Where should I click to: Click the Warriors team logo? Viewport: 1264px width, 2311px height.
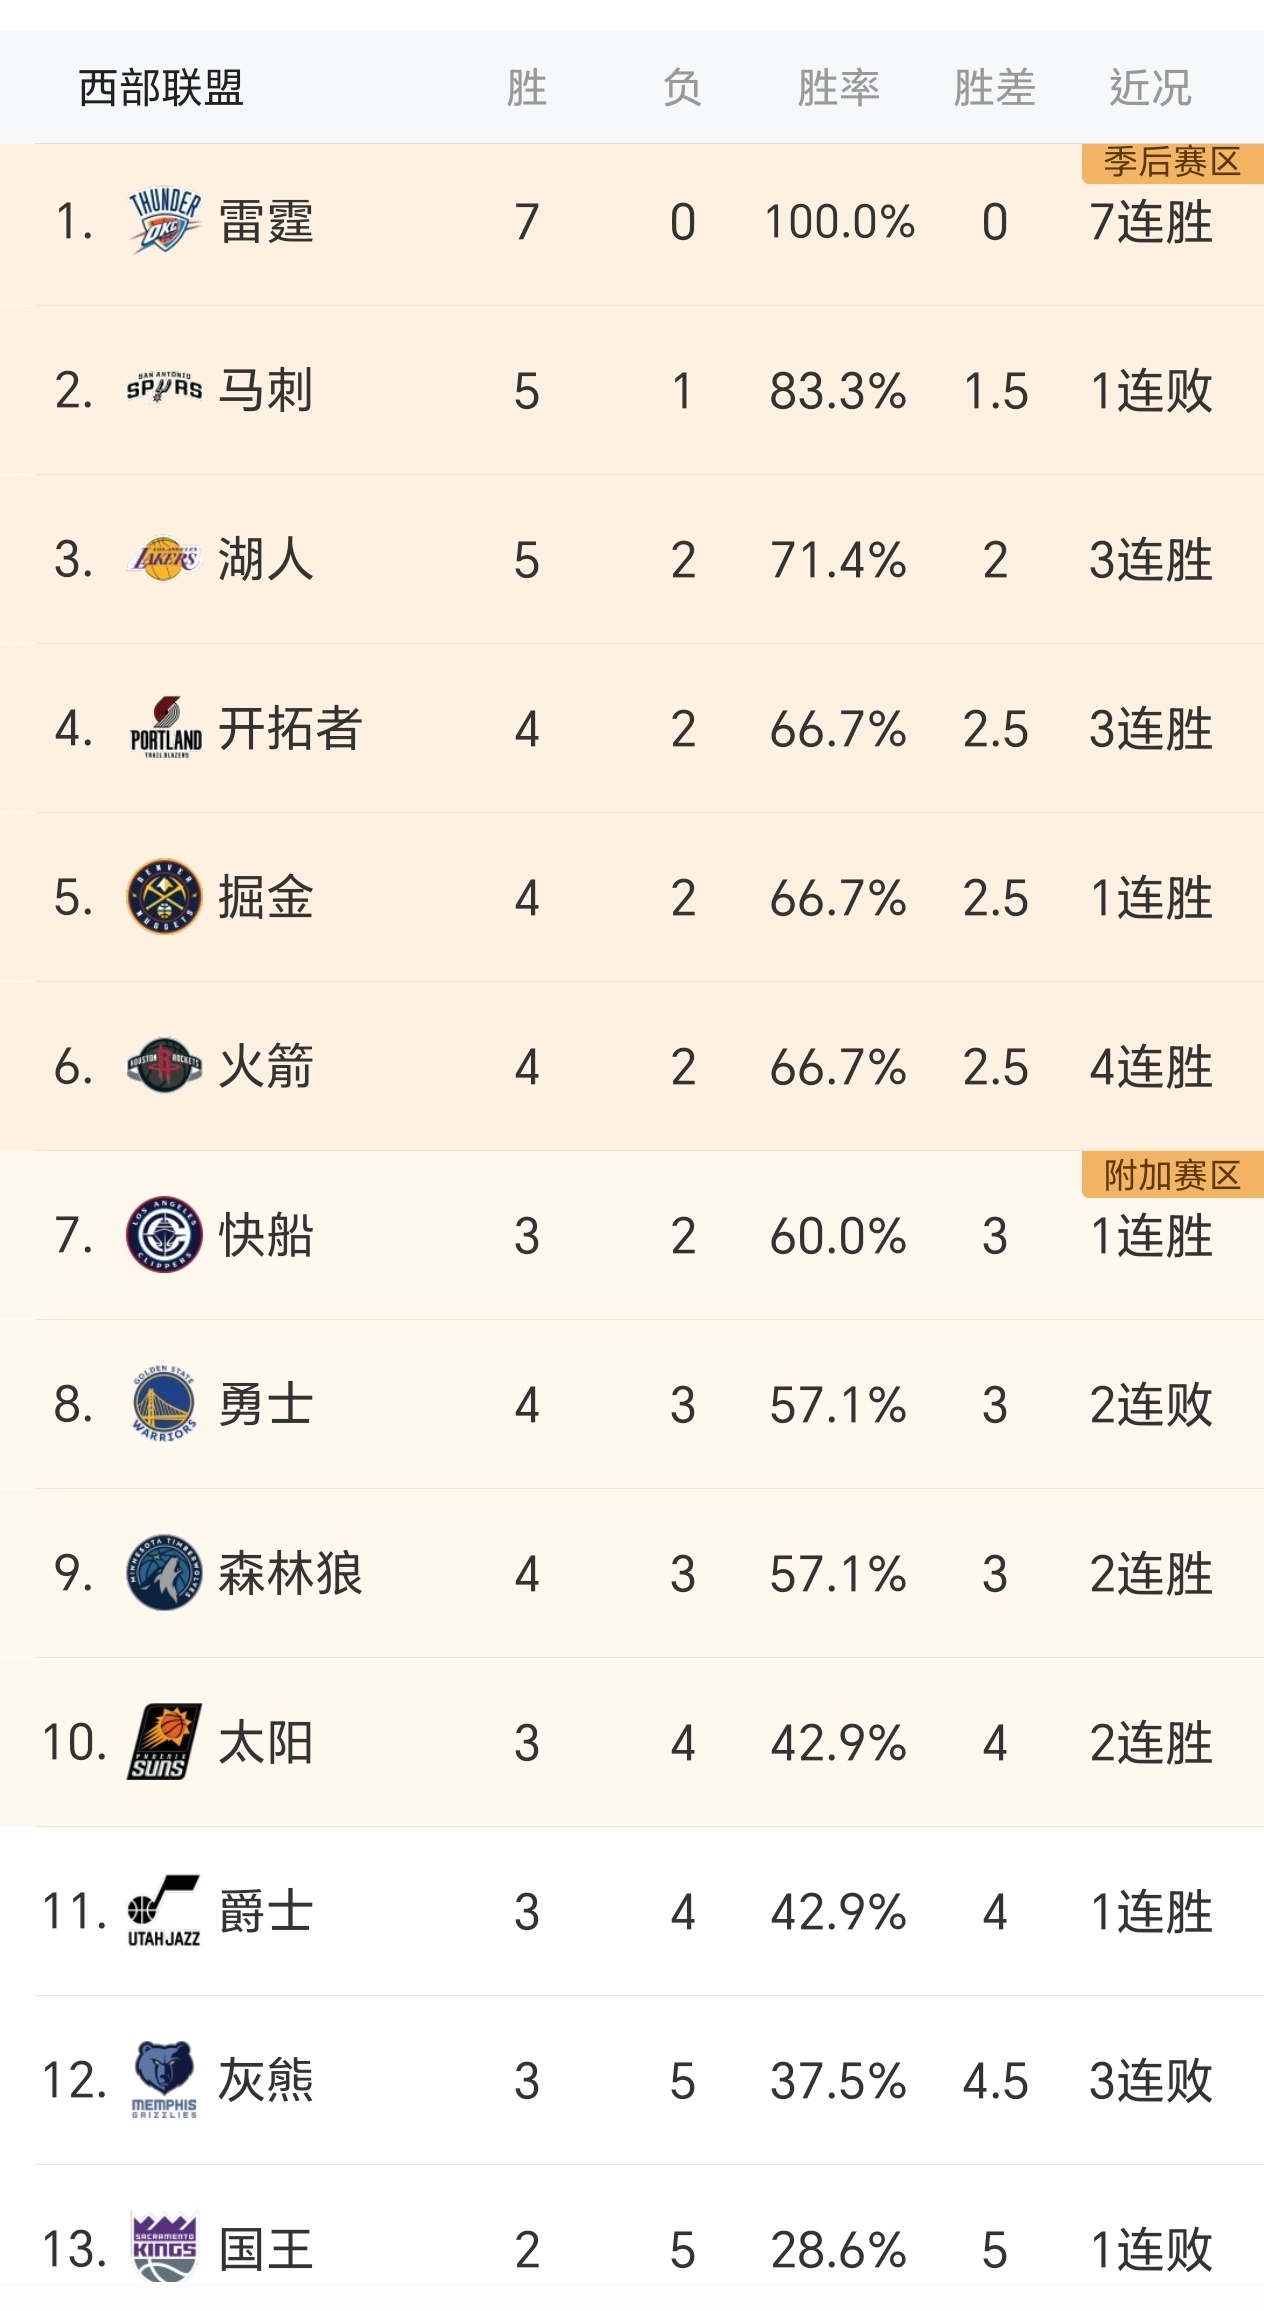(x=162, y=1403)
